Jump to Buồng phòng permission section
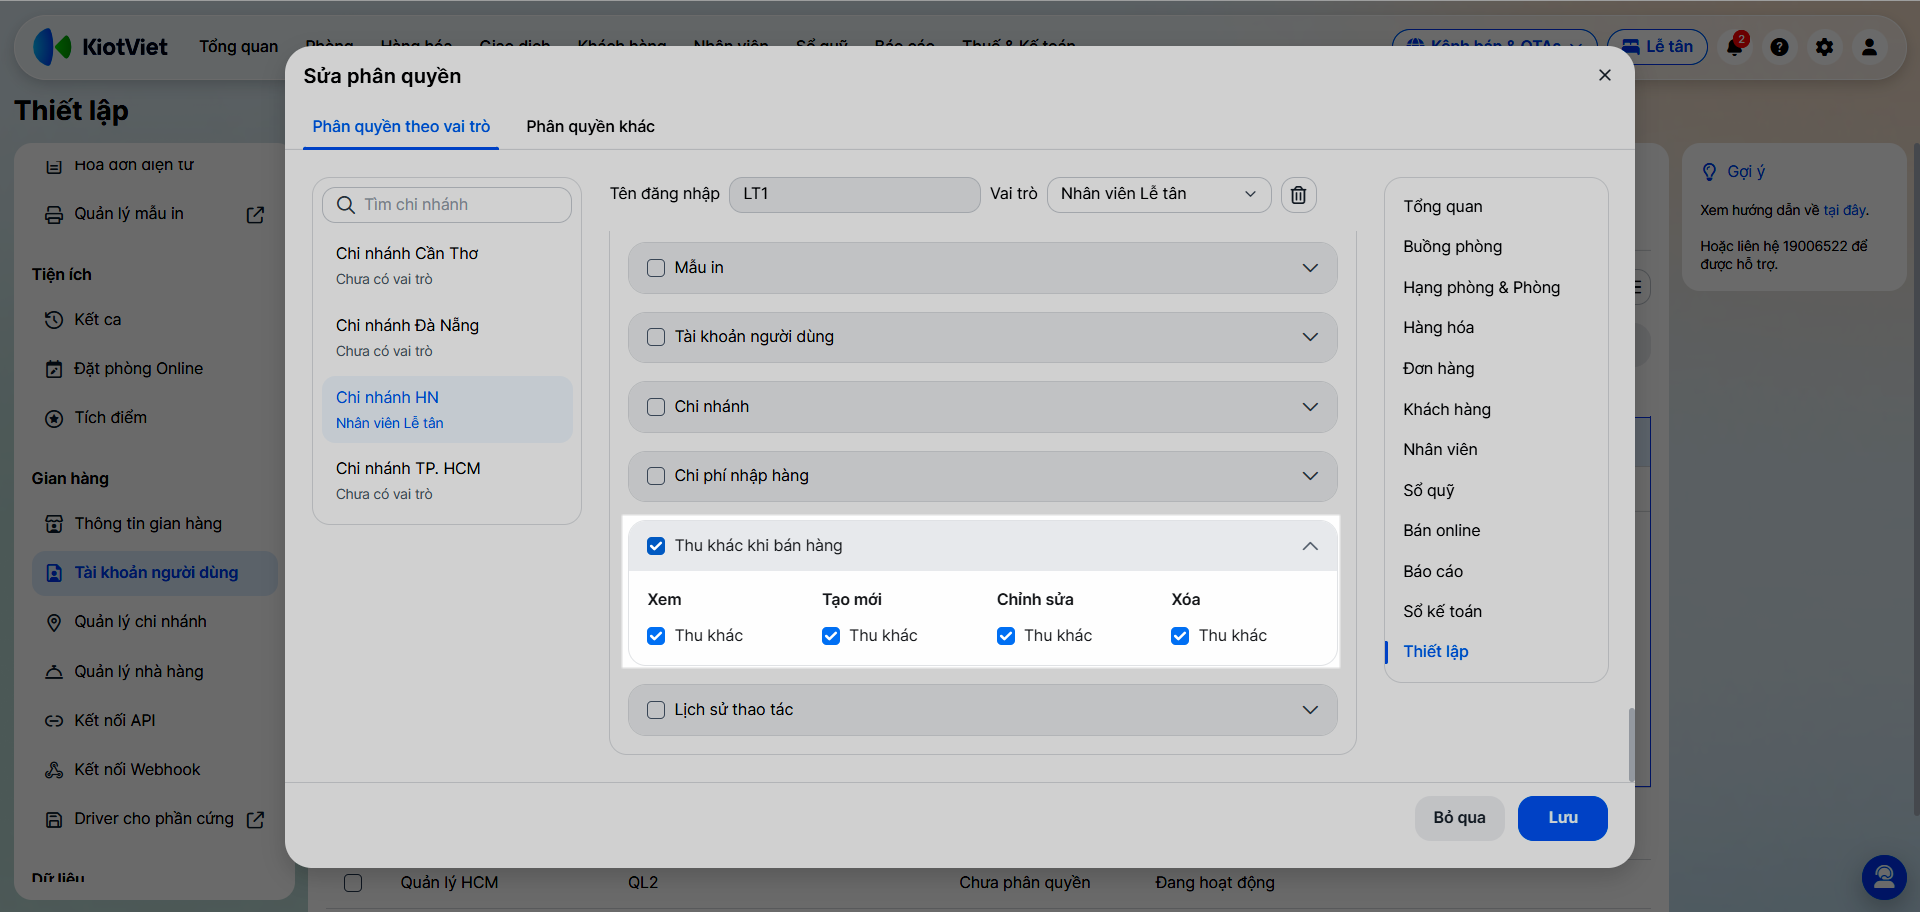The height and width of the screenshot is (912, 1920). point(1452,247)
